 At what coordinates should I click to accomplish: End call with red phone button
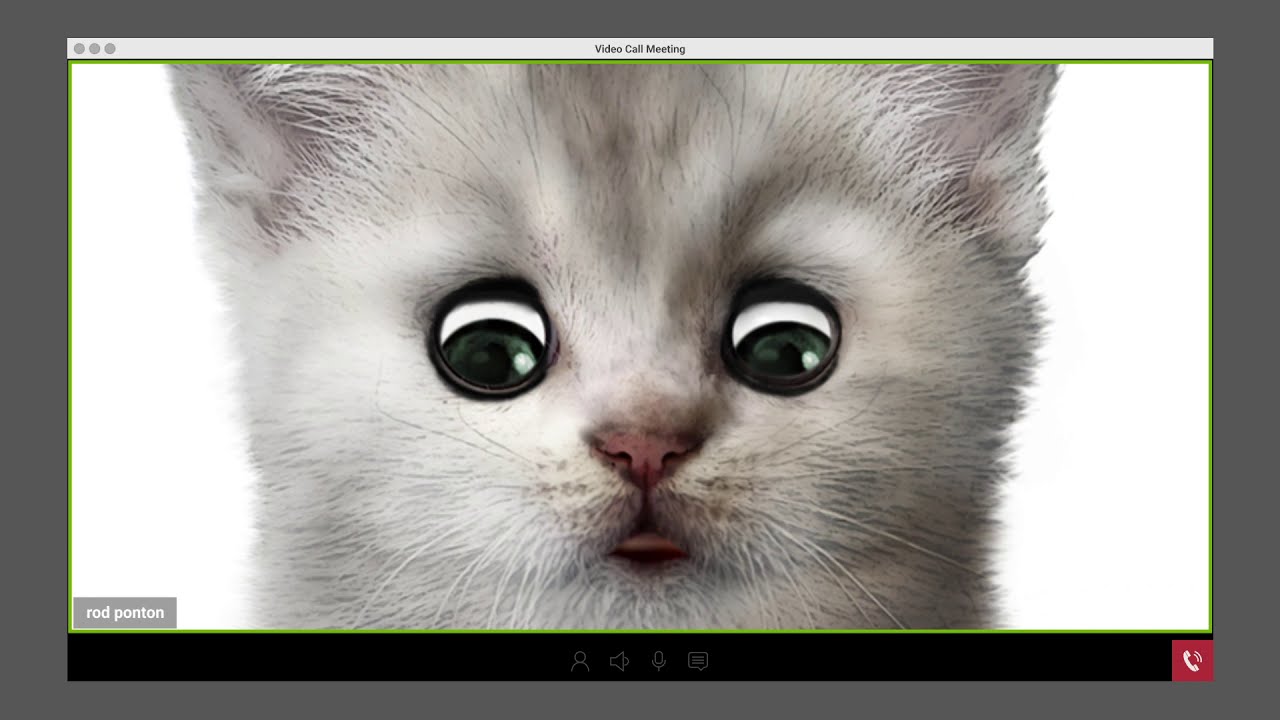1192,660
